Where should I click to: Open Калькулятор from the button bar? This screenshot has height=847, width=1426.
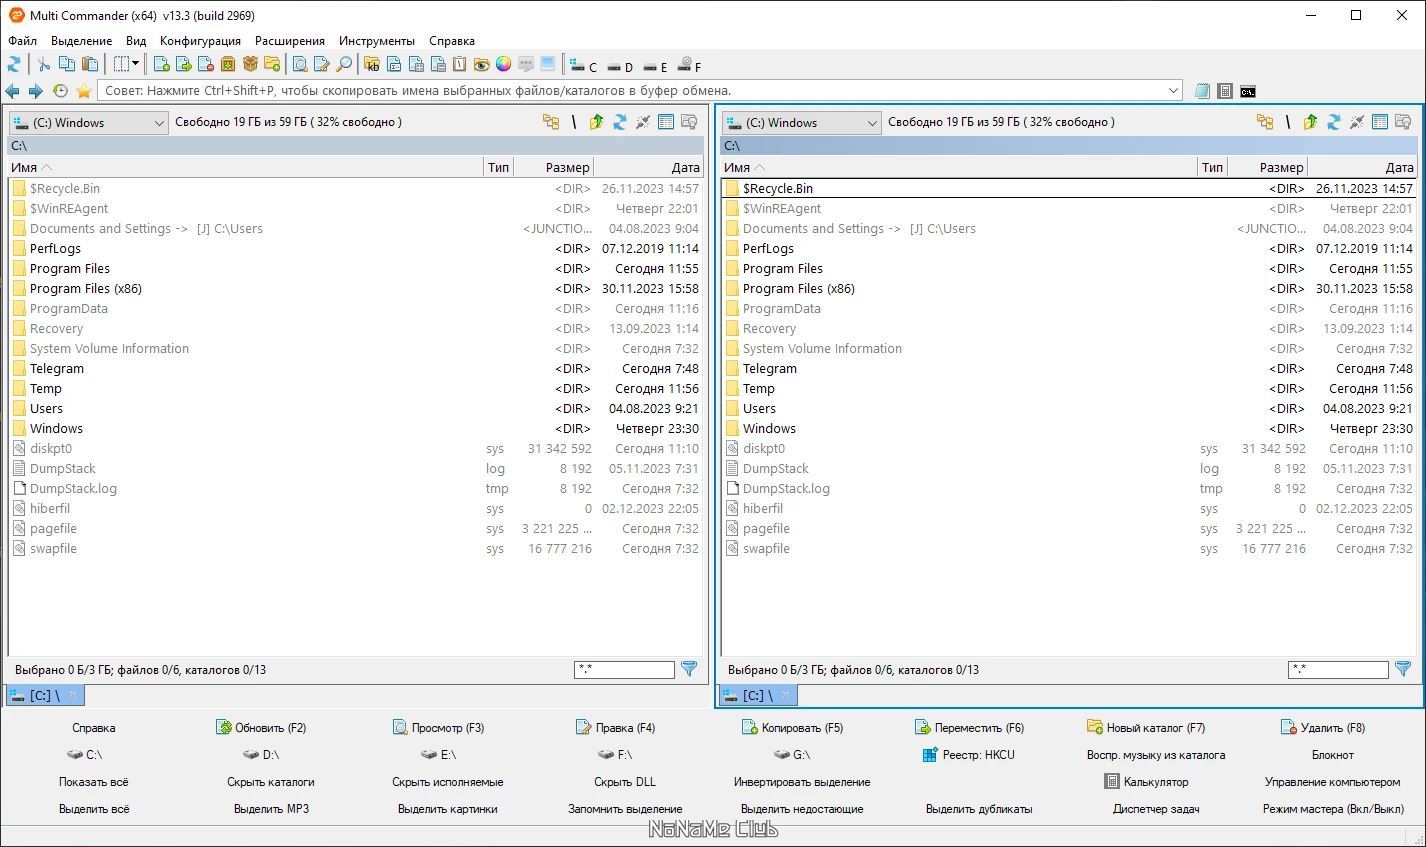[x=1146, y=782]
